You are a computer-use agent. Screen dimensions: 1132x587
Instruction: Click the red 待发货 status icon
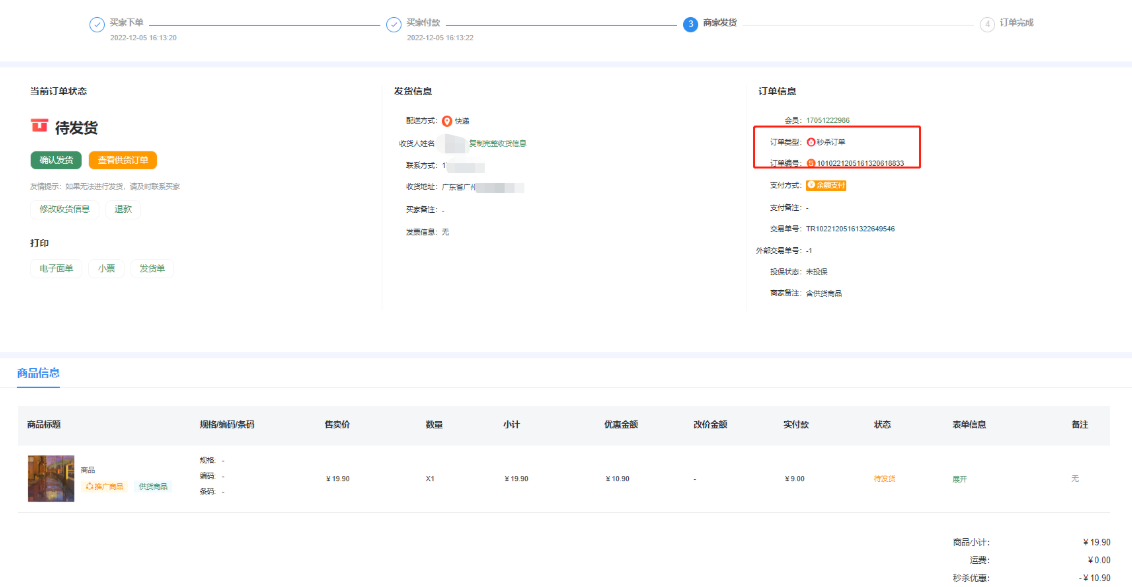pyautogui.click(x=39, y=126)
